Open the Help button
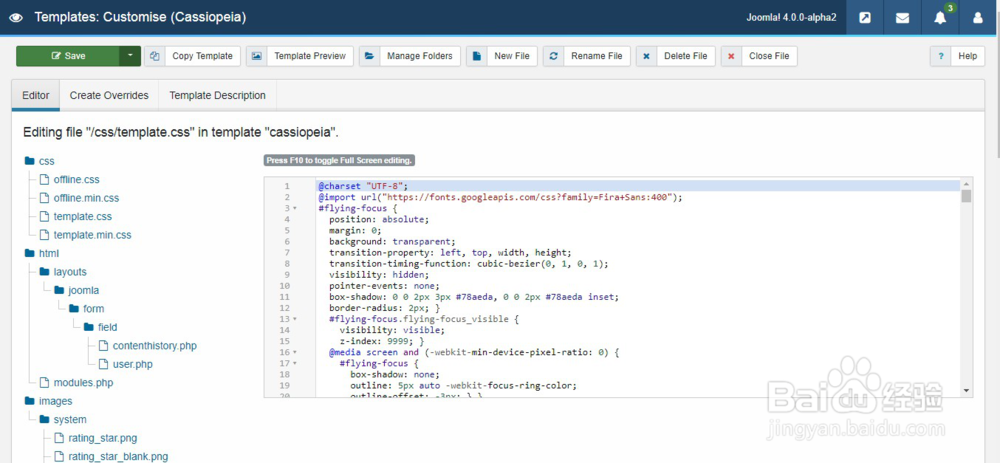 (958, 56)
